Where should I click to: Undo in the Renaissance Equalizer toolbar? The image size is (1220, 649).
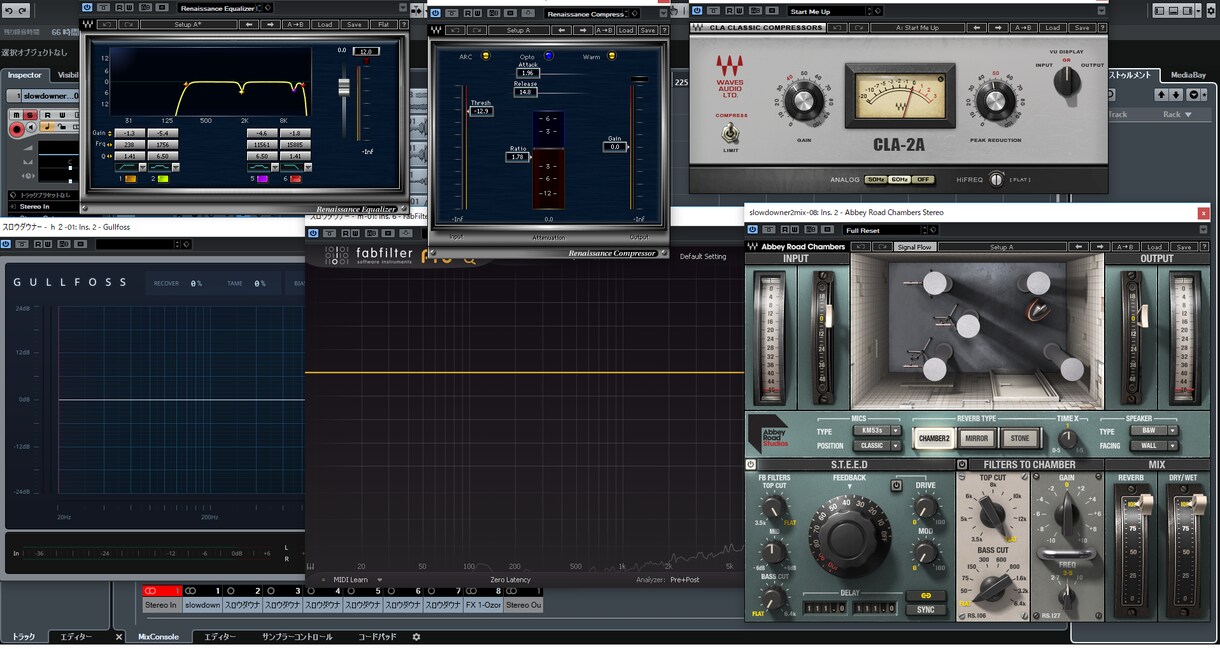point(108,24)
